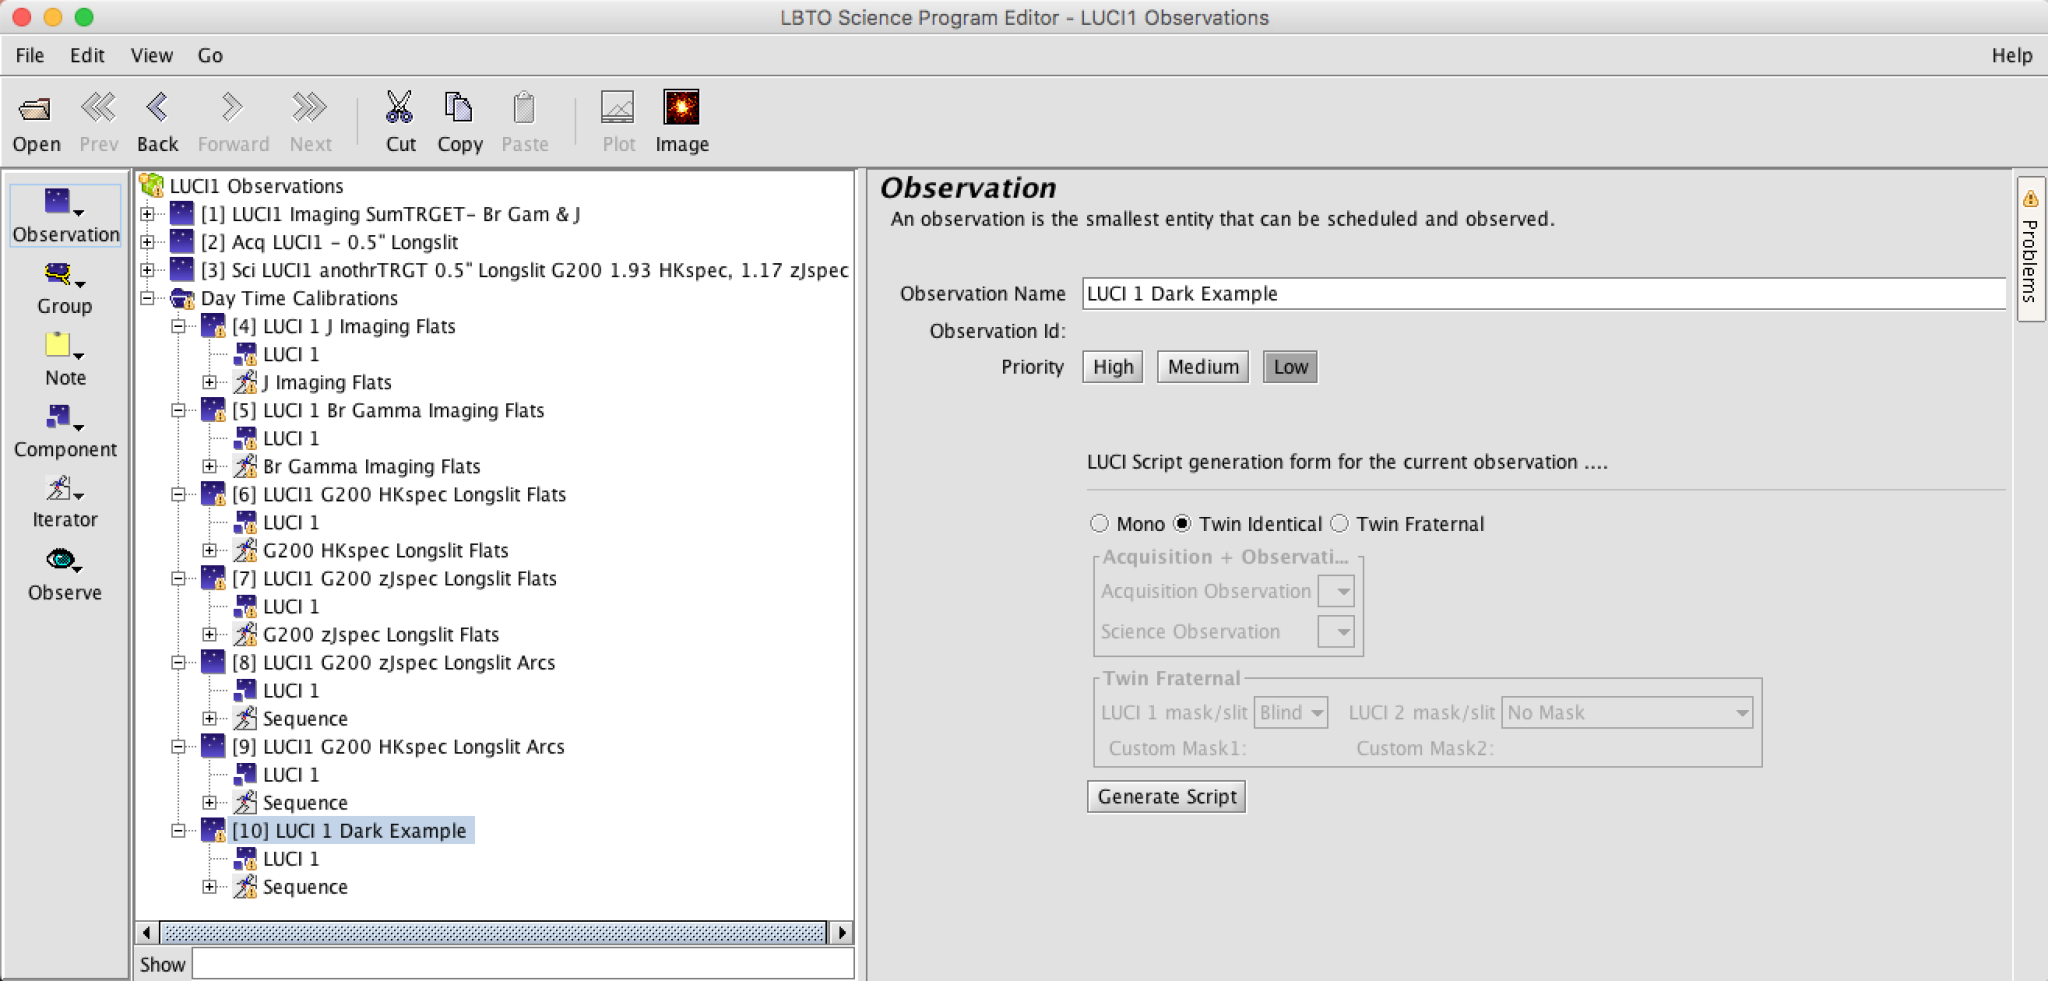
Task: Expand [1] LUCI1 Imaging SumTRGET node
Action: pos(147,214)
